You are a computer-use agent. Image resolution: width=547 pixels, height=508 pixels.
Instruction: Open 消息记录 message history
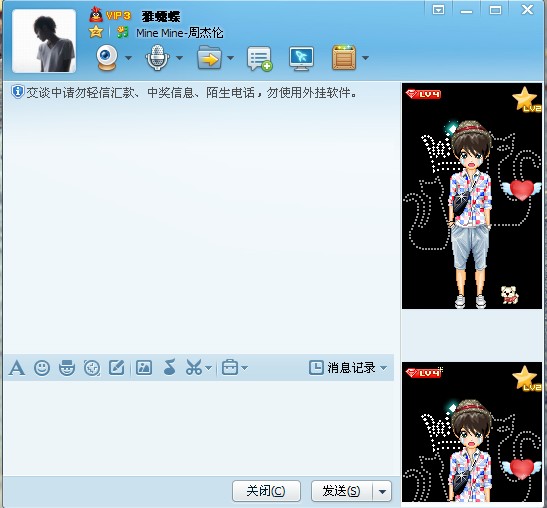[342, 368]
